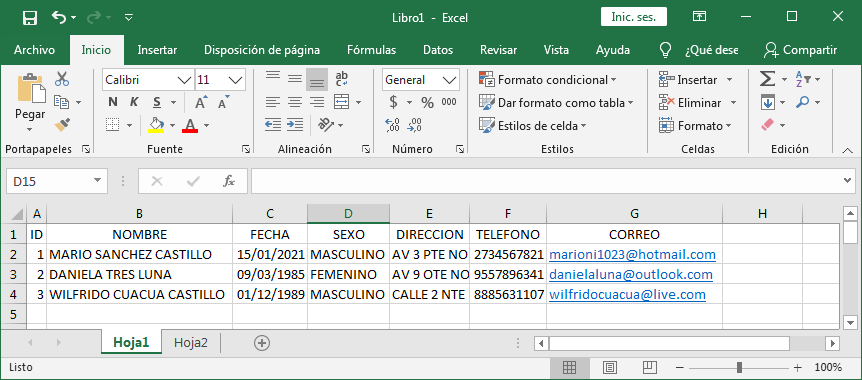Click the AutoSum sigma icon
The height and width of the screenshot is (380, 862).
[767, 80]
